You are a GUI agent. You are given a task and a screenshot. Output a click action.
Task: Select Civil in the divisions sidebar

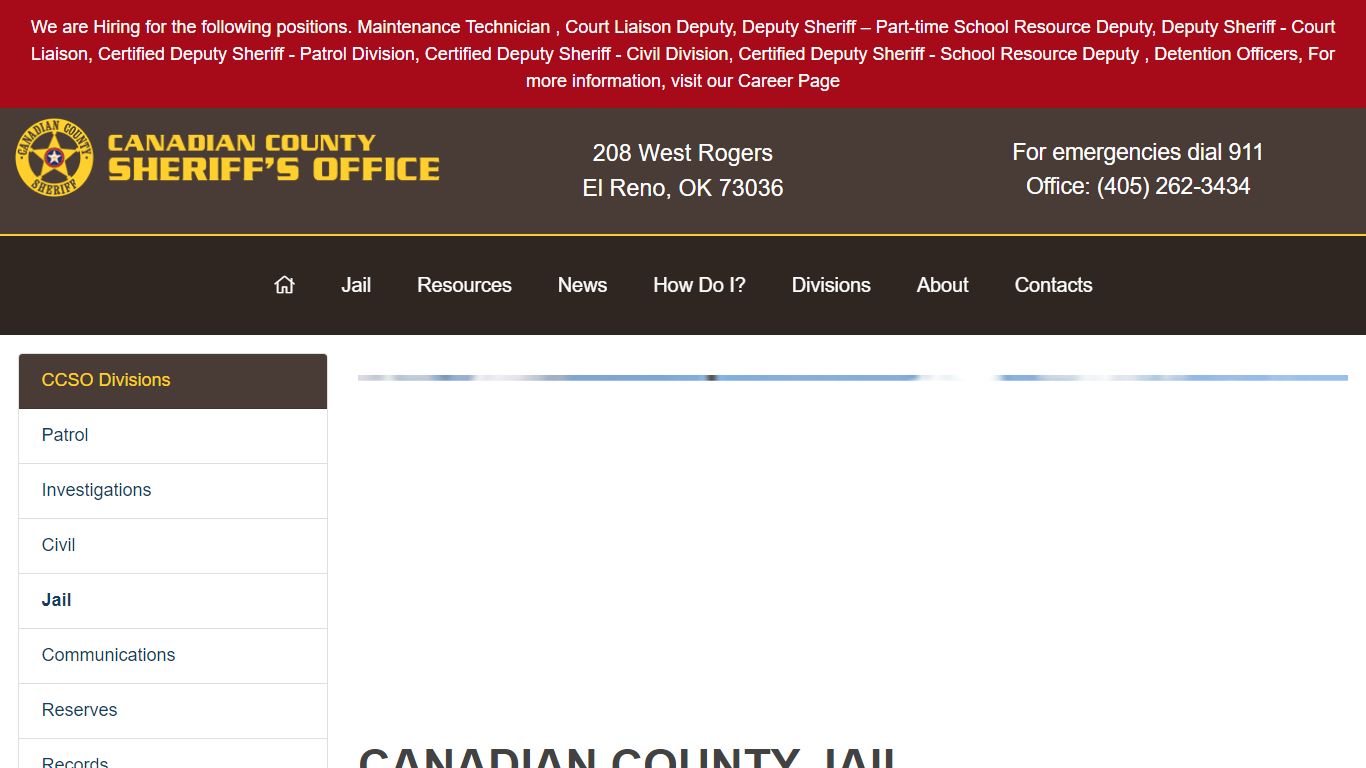(173, 546)
